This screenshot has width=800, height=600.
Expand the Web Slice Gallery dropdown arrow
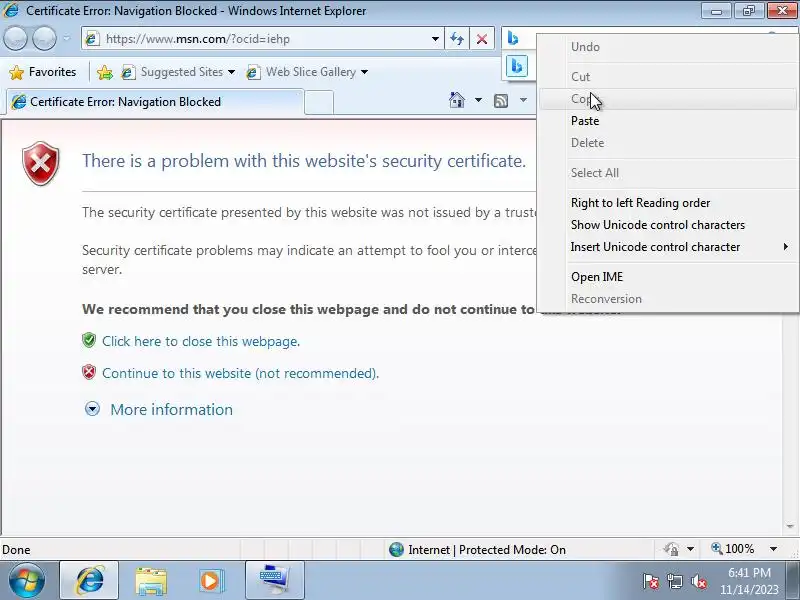(x=364, y=72)
